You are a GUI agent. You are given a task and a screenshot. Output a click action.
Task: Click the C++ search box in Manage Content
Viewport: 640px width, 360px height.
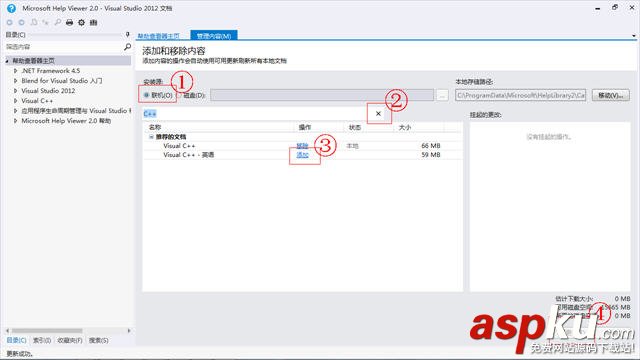(257, 113)
